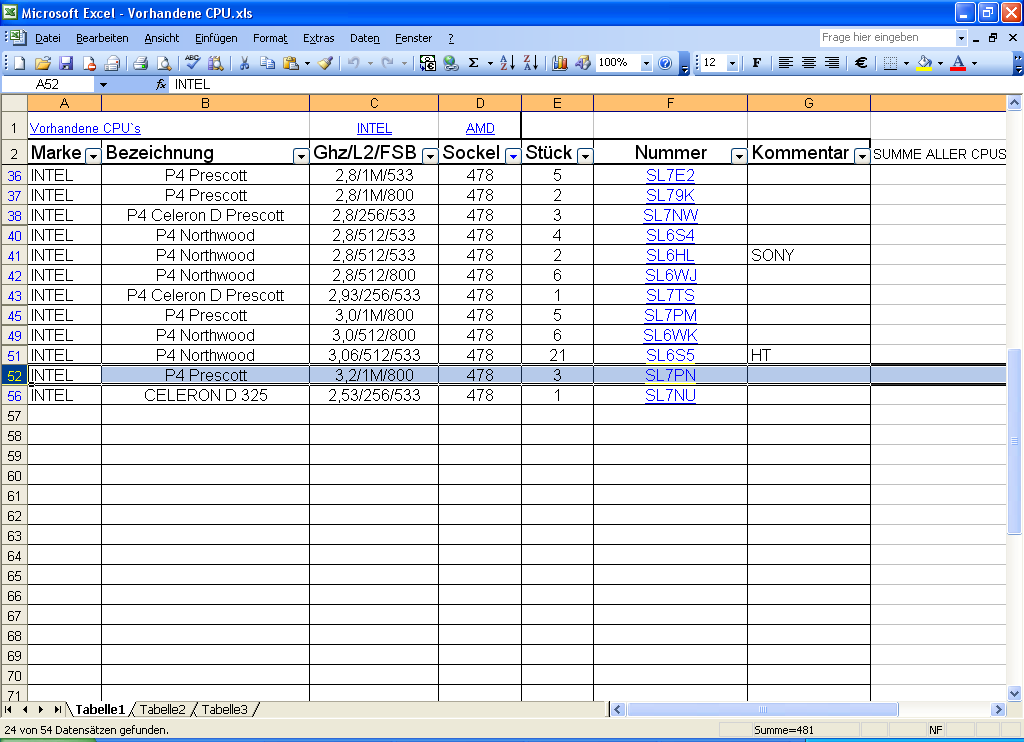Click the Paste clipboard icon

coord(291,63)
